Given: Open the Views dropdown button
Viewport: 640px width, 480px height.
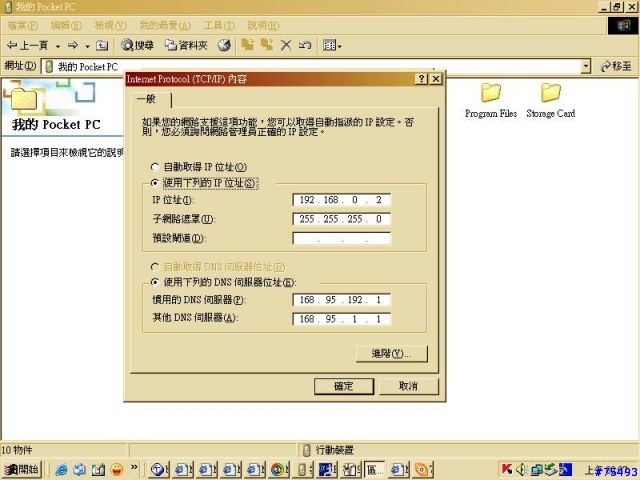Looking at the screenshot, I should (x=332, y=45).
